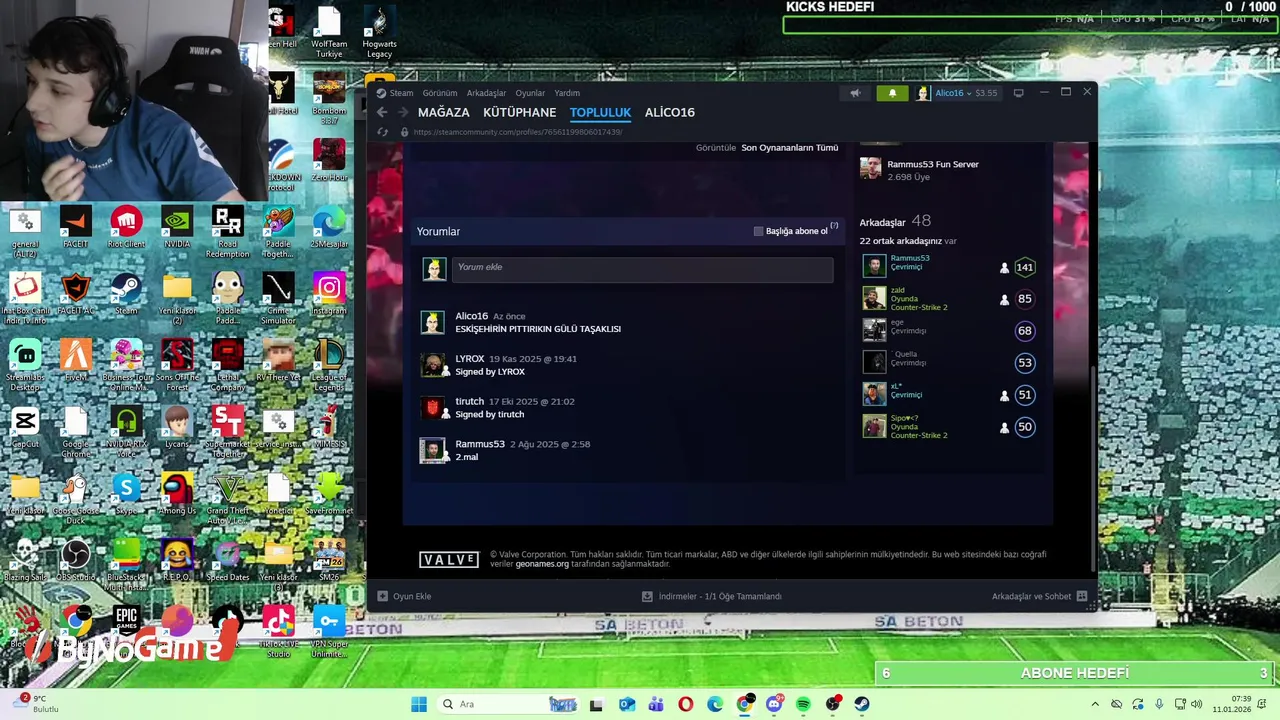Select the Among Us desktop icon

click(177, 494)
